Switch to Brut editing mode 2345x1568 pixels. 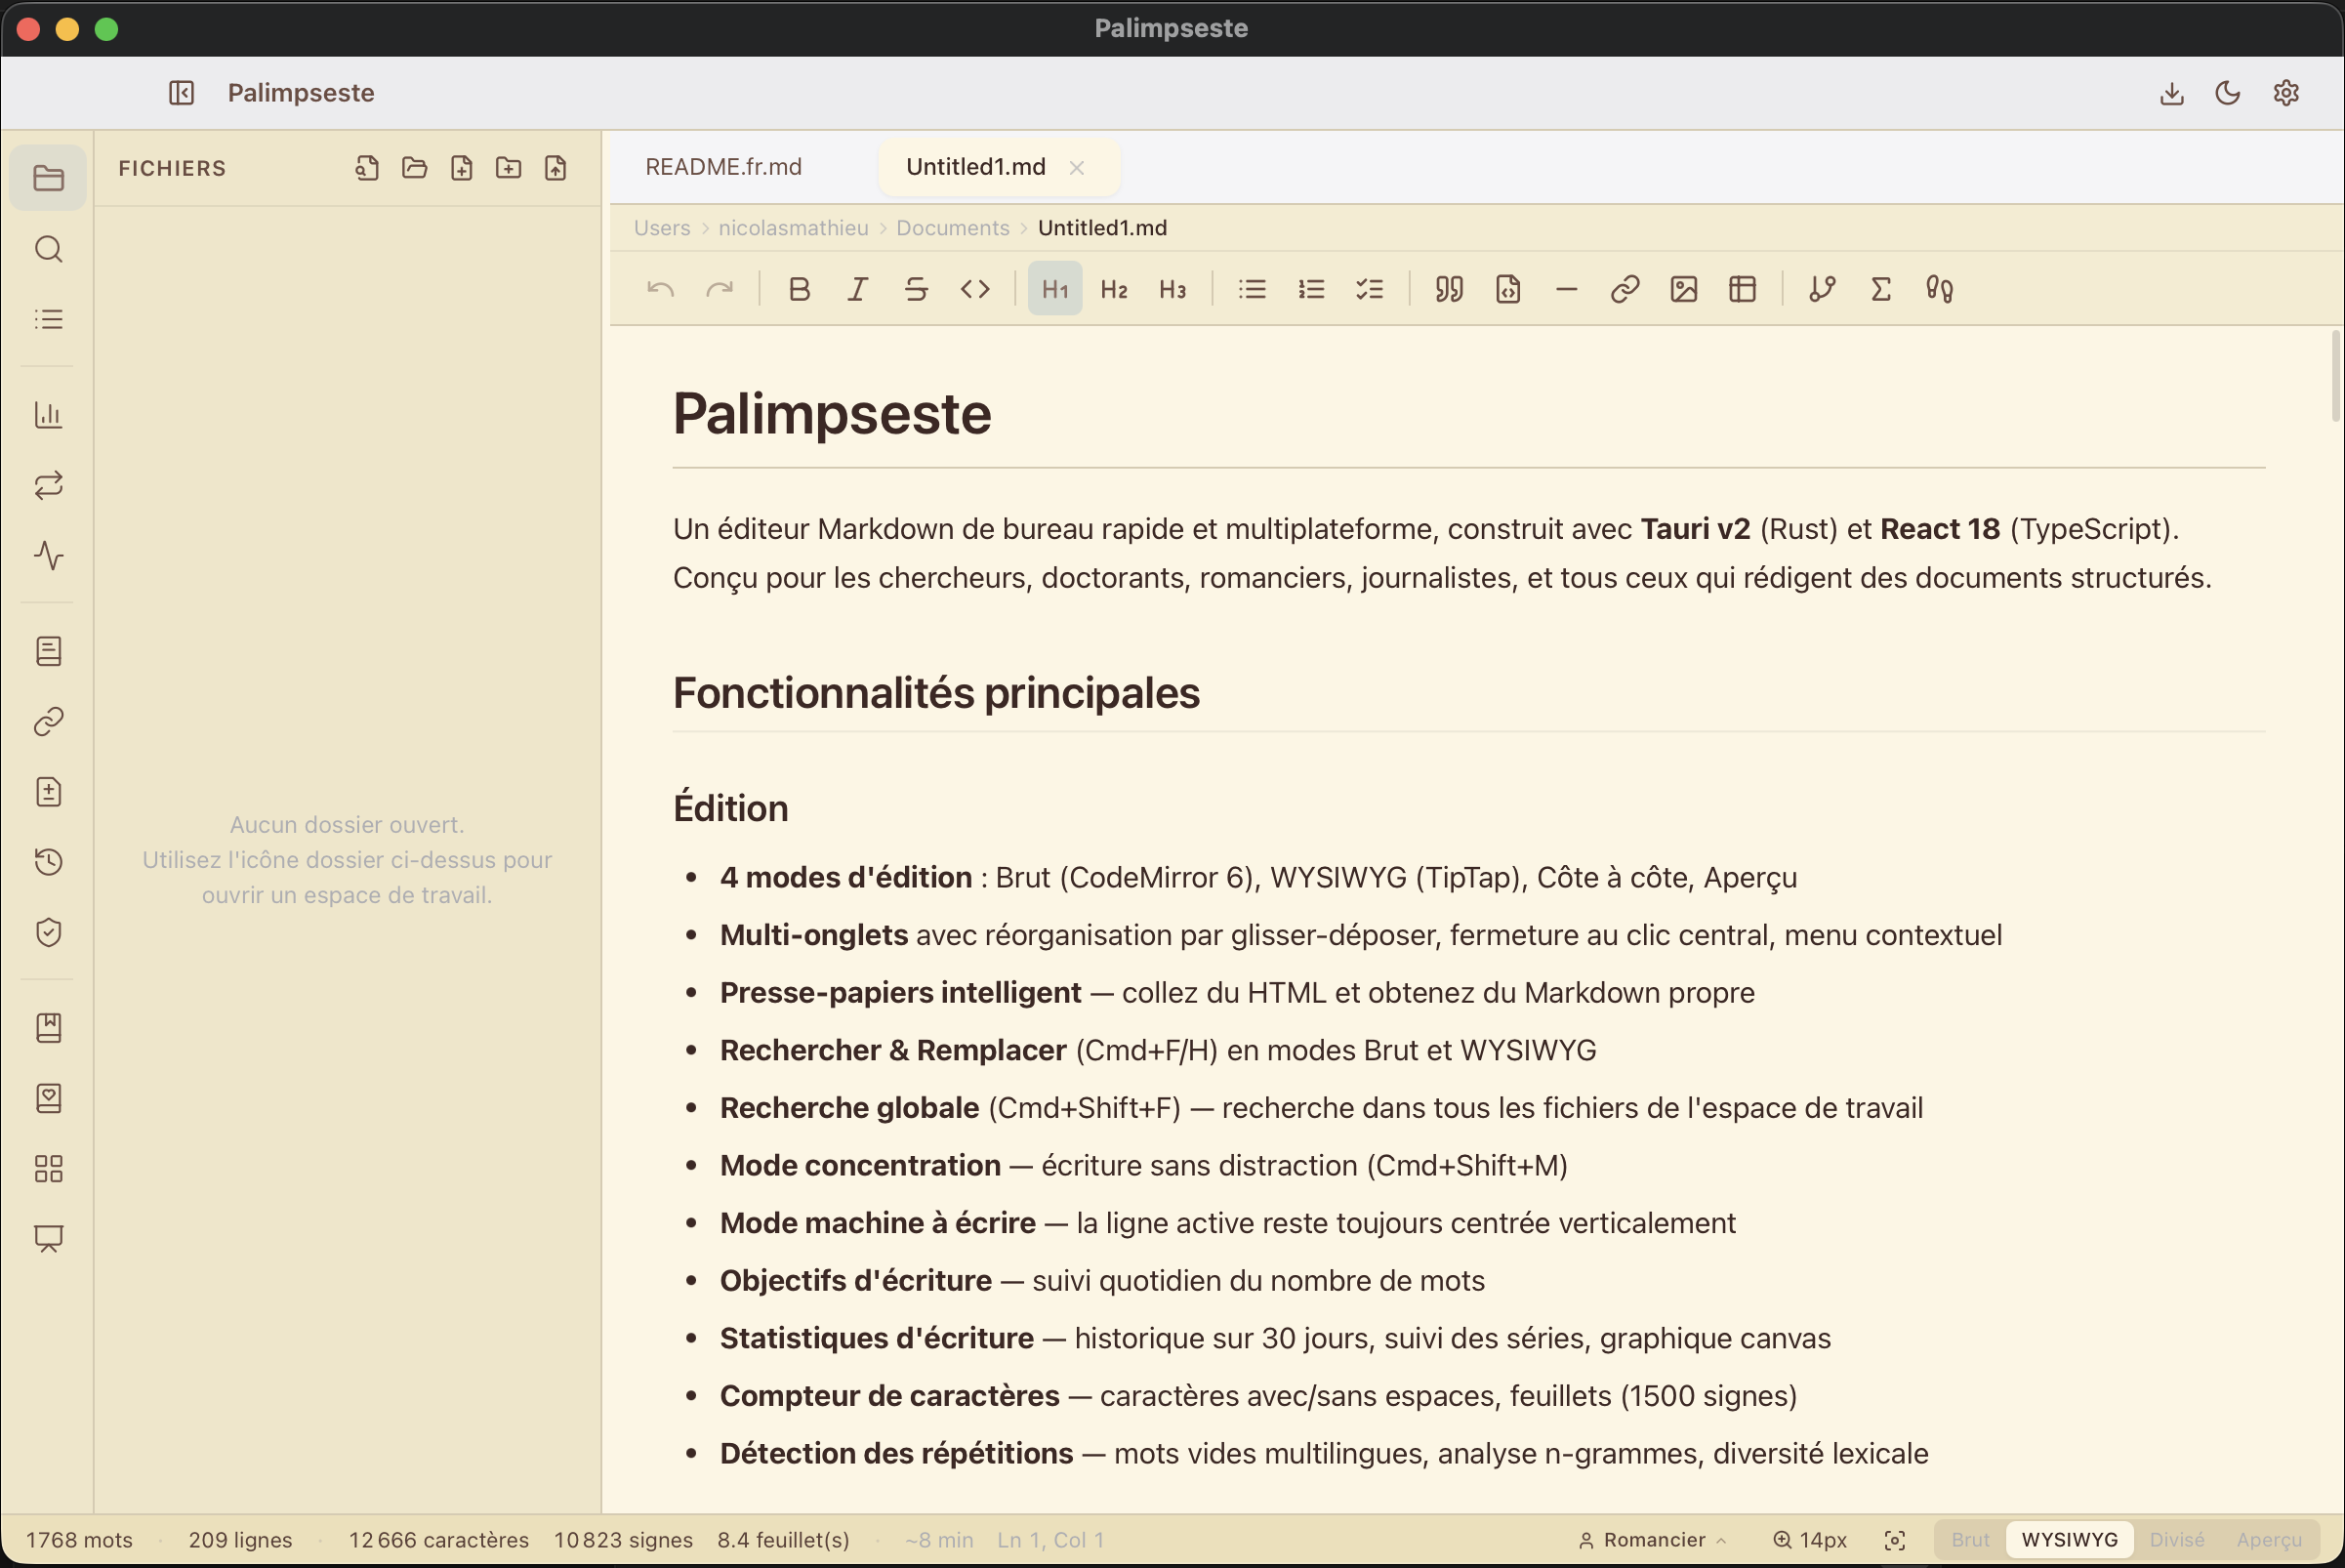pyautogui.click(x=1970, y=1540)
